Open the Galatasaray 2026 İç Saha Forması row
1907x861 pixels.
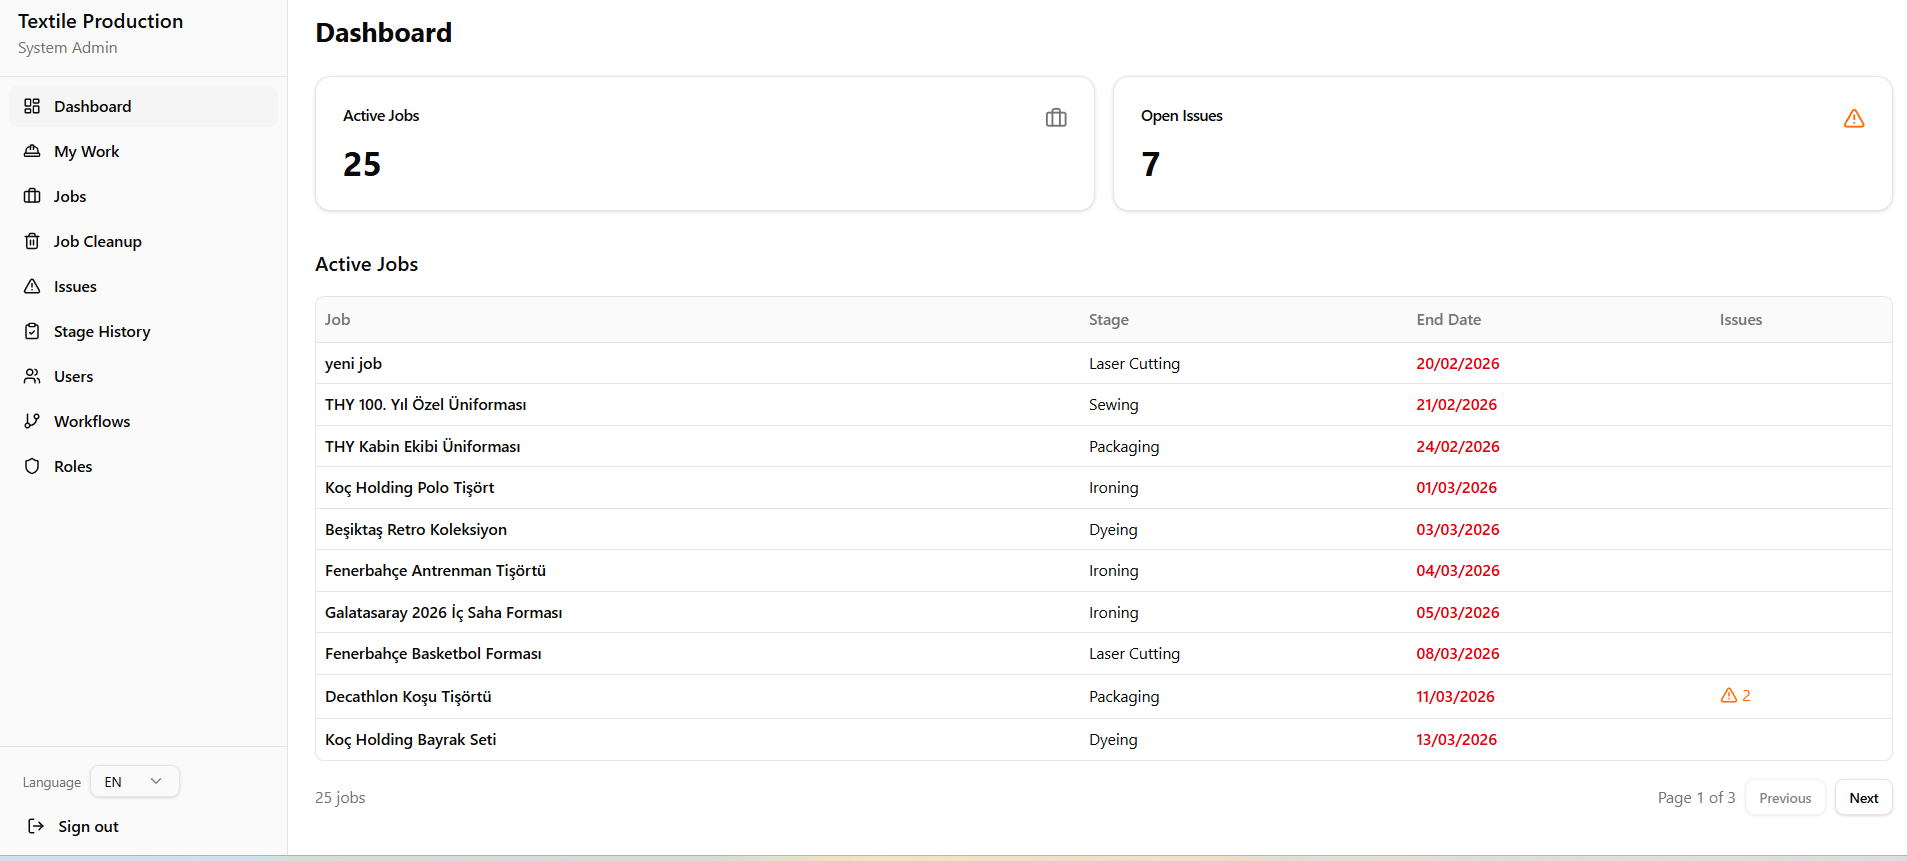pyautogui.click(x=443, y=613)
